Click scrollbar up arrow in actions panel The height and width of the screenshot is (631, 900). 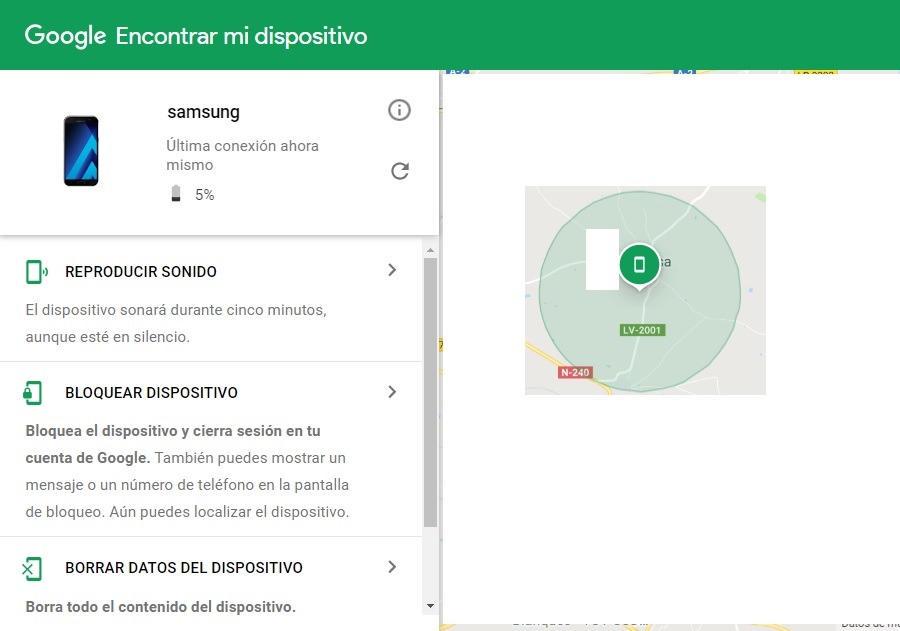tap(430, 250)
